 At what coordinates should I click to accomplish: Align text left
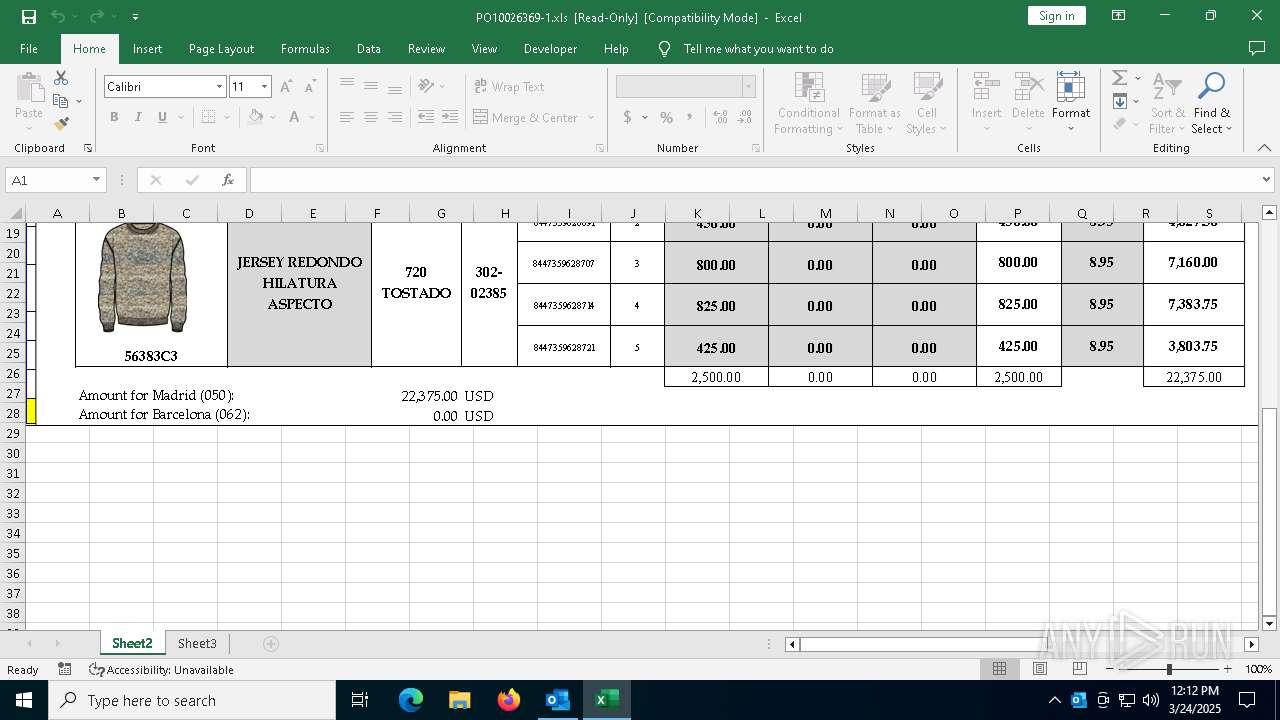coord(346,117)
